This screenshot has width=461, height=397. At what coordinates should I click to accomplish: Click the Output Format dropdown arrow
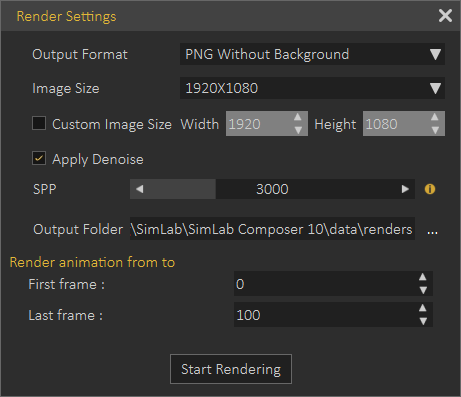pos(435,54)
